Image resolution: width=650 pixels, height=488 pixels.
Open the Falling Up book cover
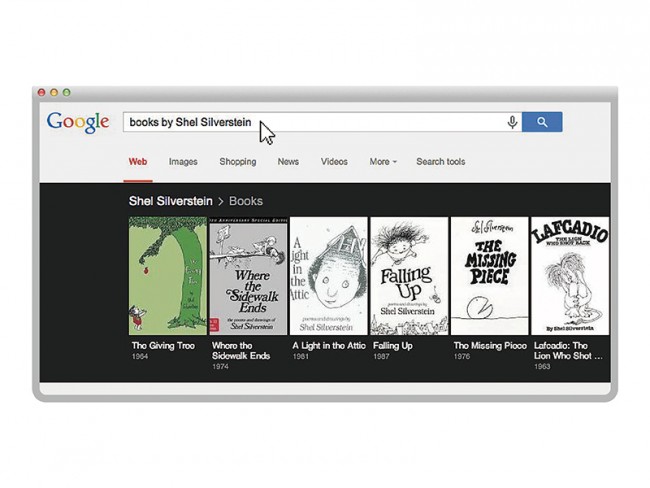[x=408, y=276]
